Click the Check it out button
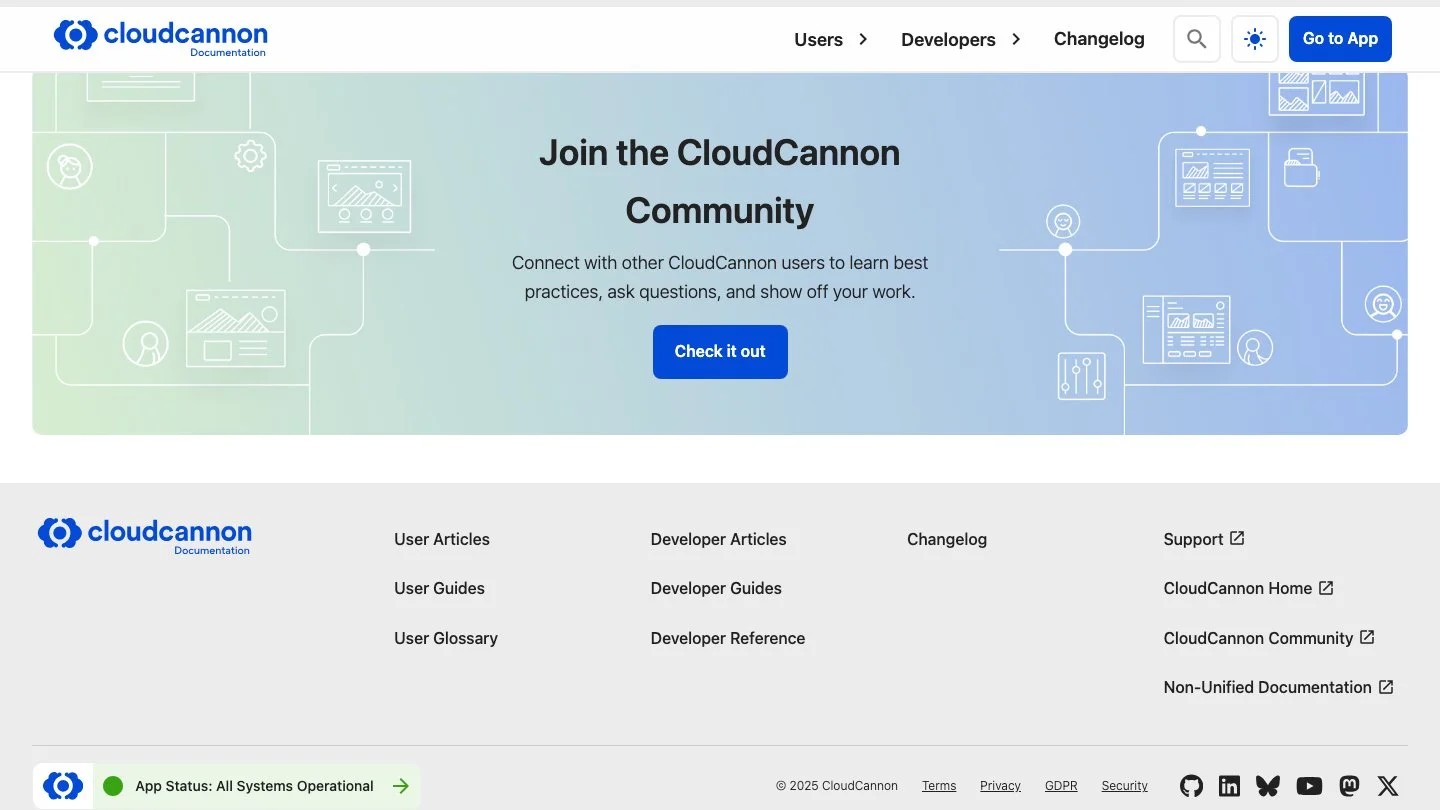Viewport: 1440px width, 810px height. pyautogui.click(x=720, y=352)
